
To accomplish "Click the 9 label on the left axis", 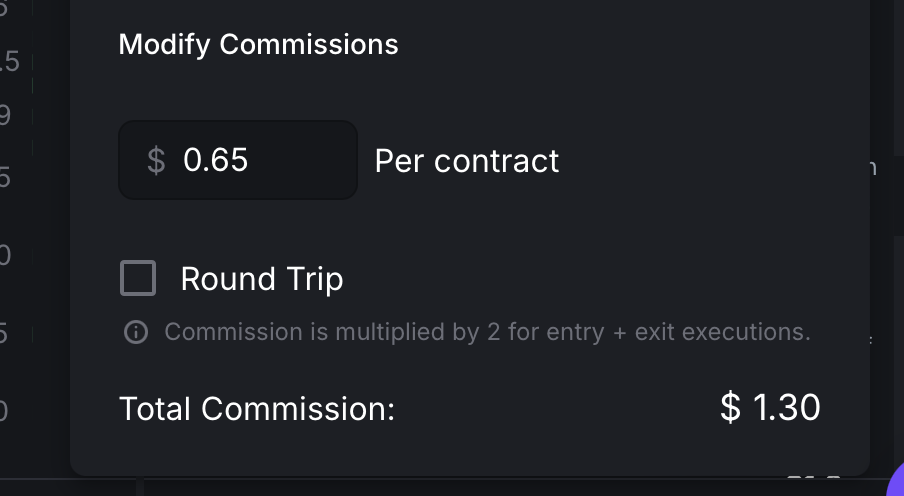I will coord(5,116).
